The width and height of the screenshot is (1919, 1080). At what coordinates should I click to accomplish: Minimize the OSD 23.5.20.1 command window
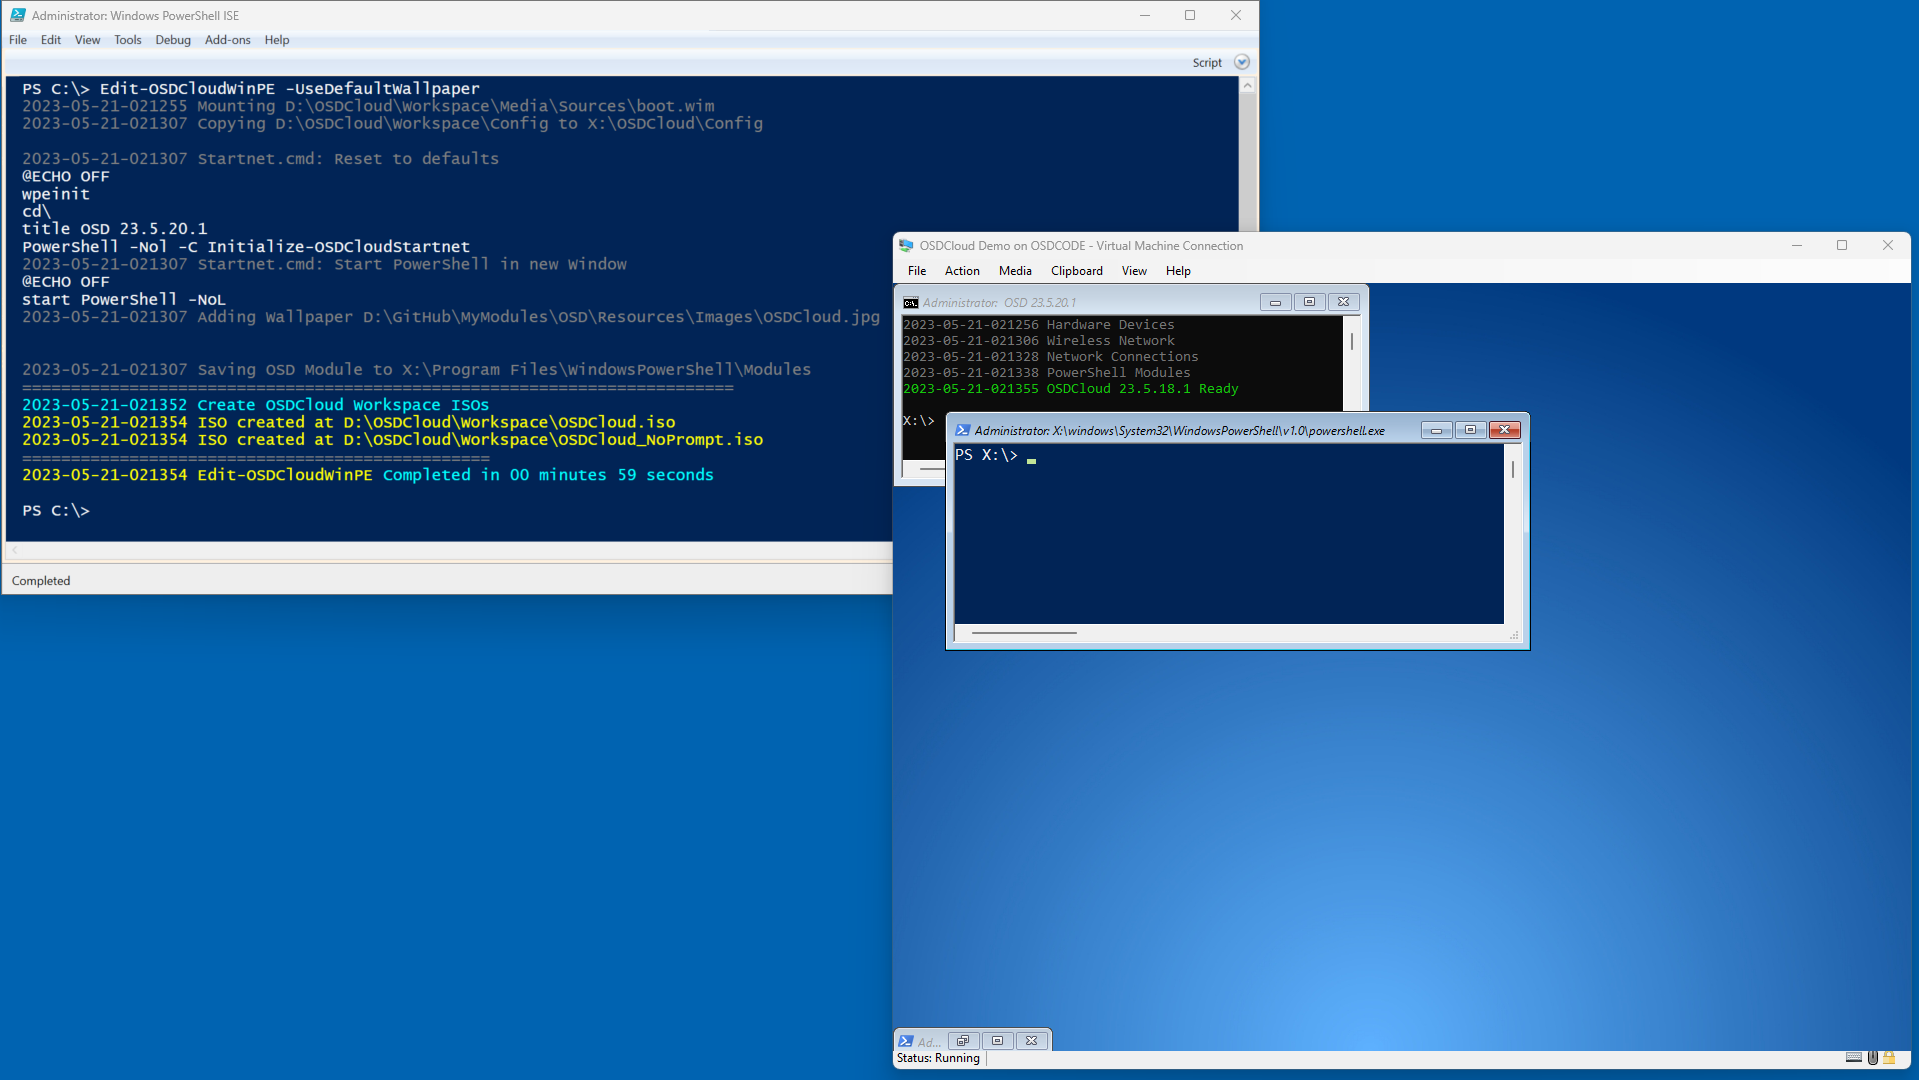coord(1275,303)
